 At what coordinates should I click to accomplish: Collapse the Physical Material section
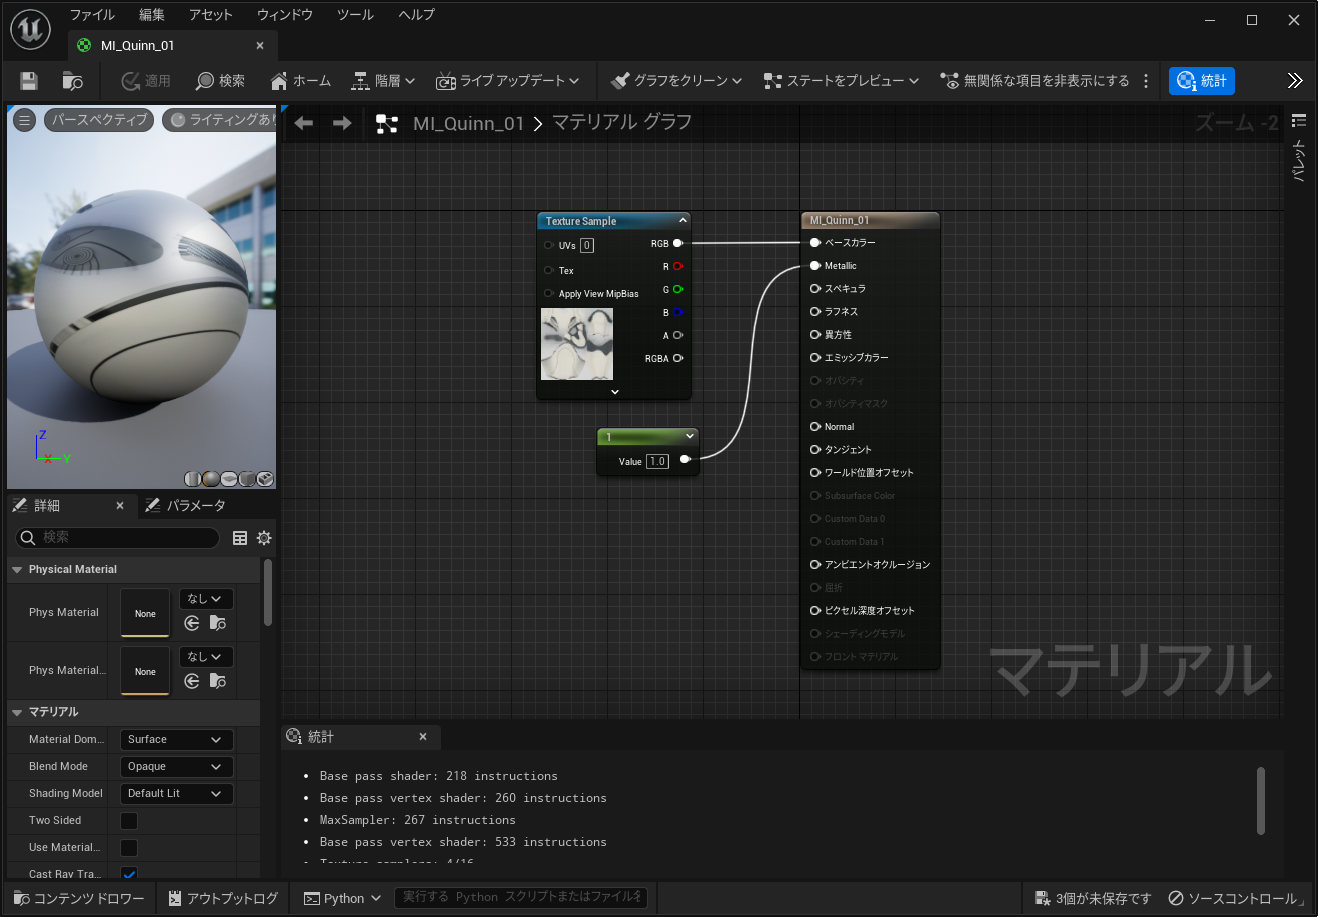pyautogui.click(x=17, y=570)
